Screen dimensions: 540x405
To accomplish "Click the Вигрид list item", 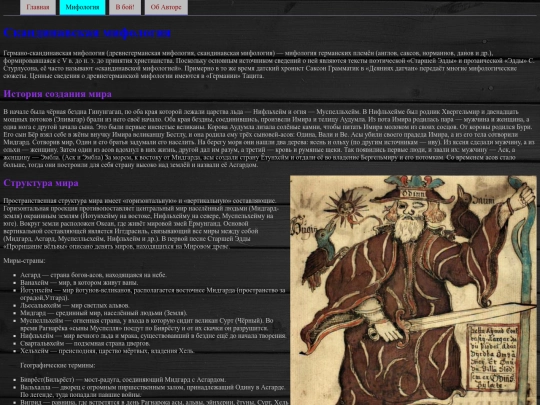I will click(x=154, y=402).
